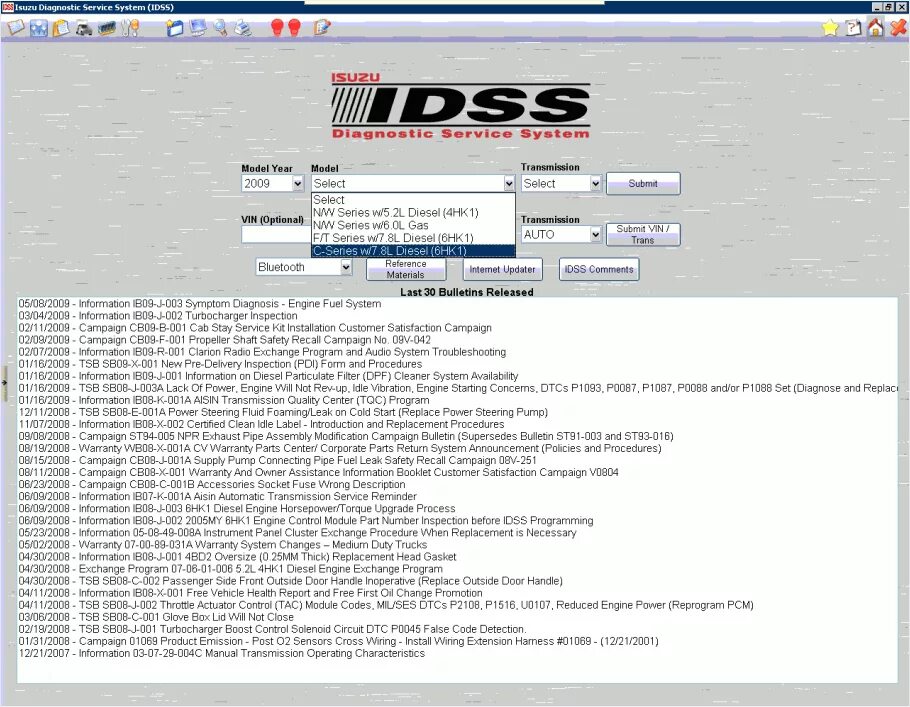Click the Home house icon
This screenshot has height=707, width=910.
coord(876,27)
